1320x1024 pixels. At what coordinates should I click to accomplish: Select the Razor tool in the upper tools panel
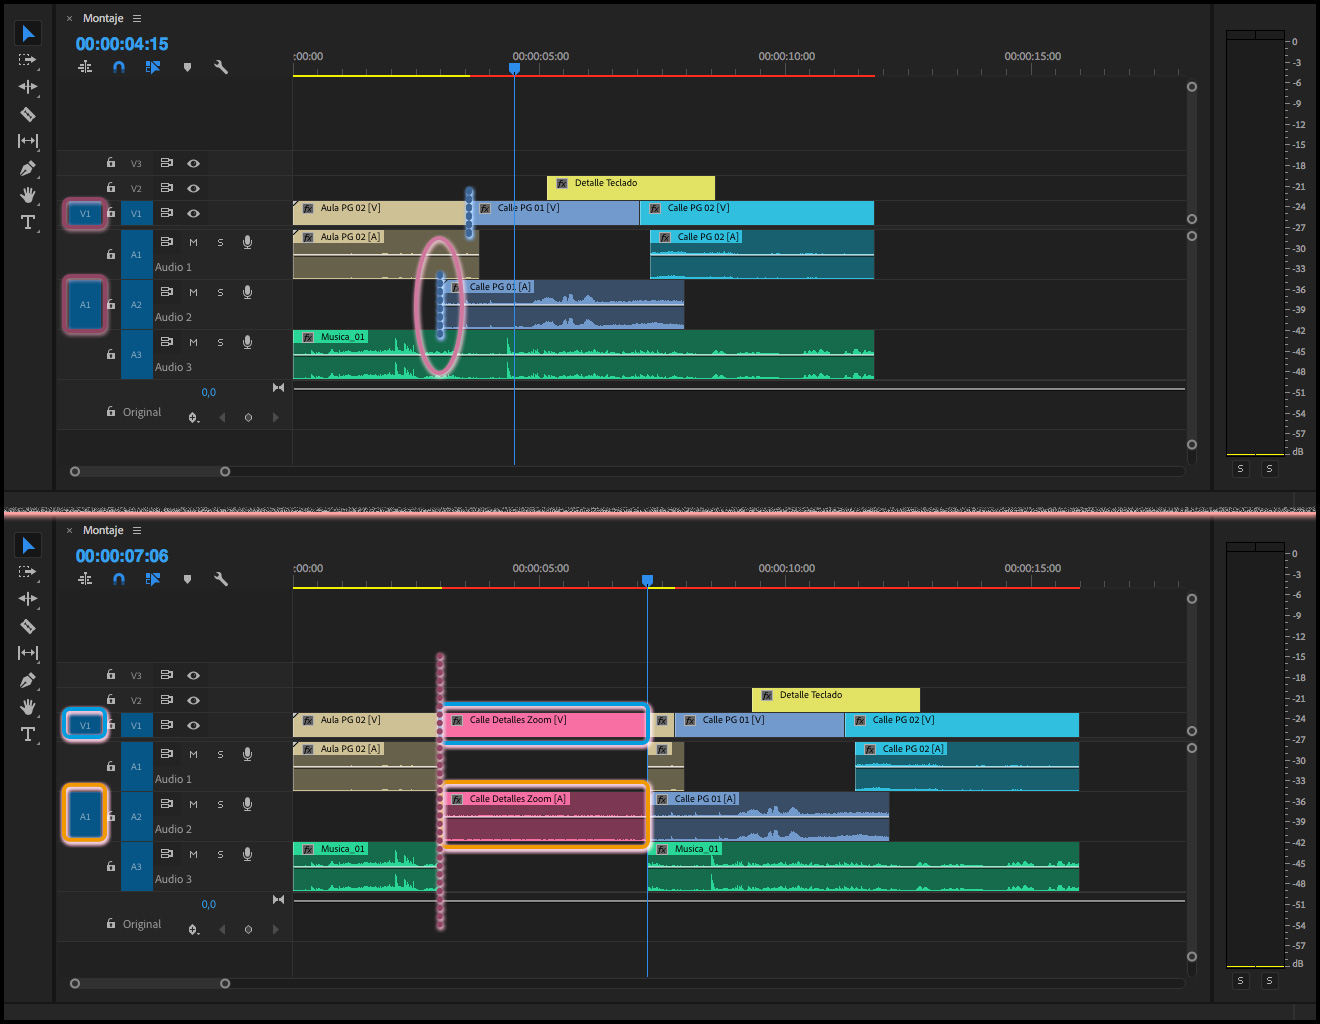(x=28, y=114)
